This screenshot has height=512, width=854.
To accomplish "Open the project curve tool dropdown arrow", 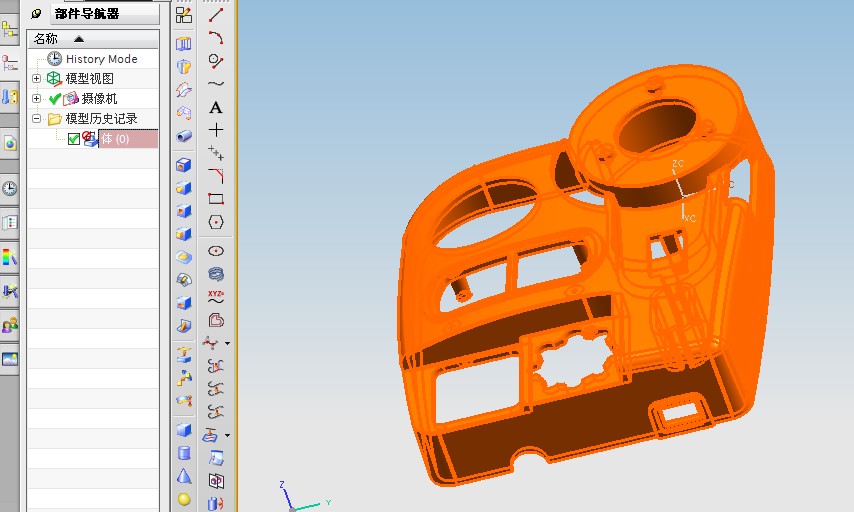I will 227,435.
